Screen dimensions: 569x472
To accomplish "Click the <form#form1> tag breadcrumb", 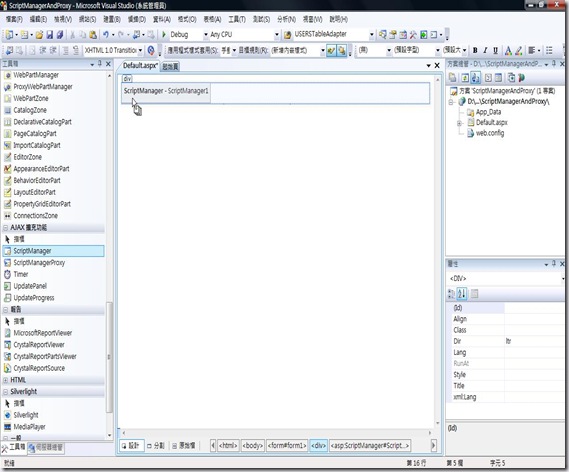I will tap(287, 445).
